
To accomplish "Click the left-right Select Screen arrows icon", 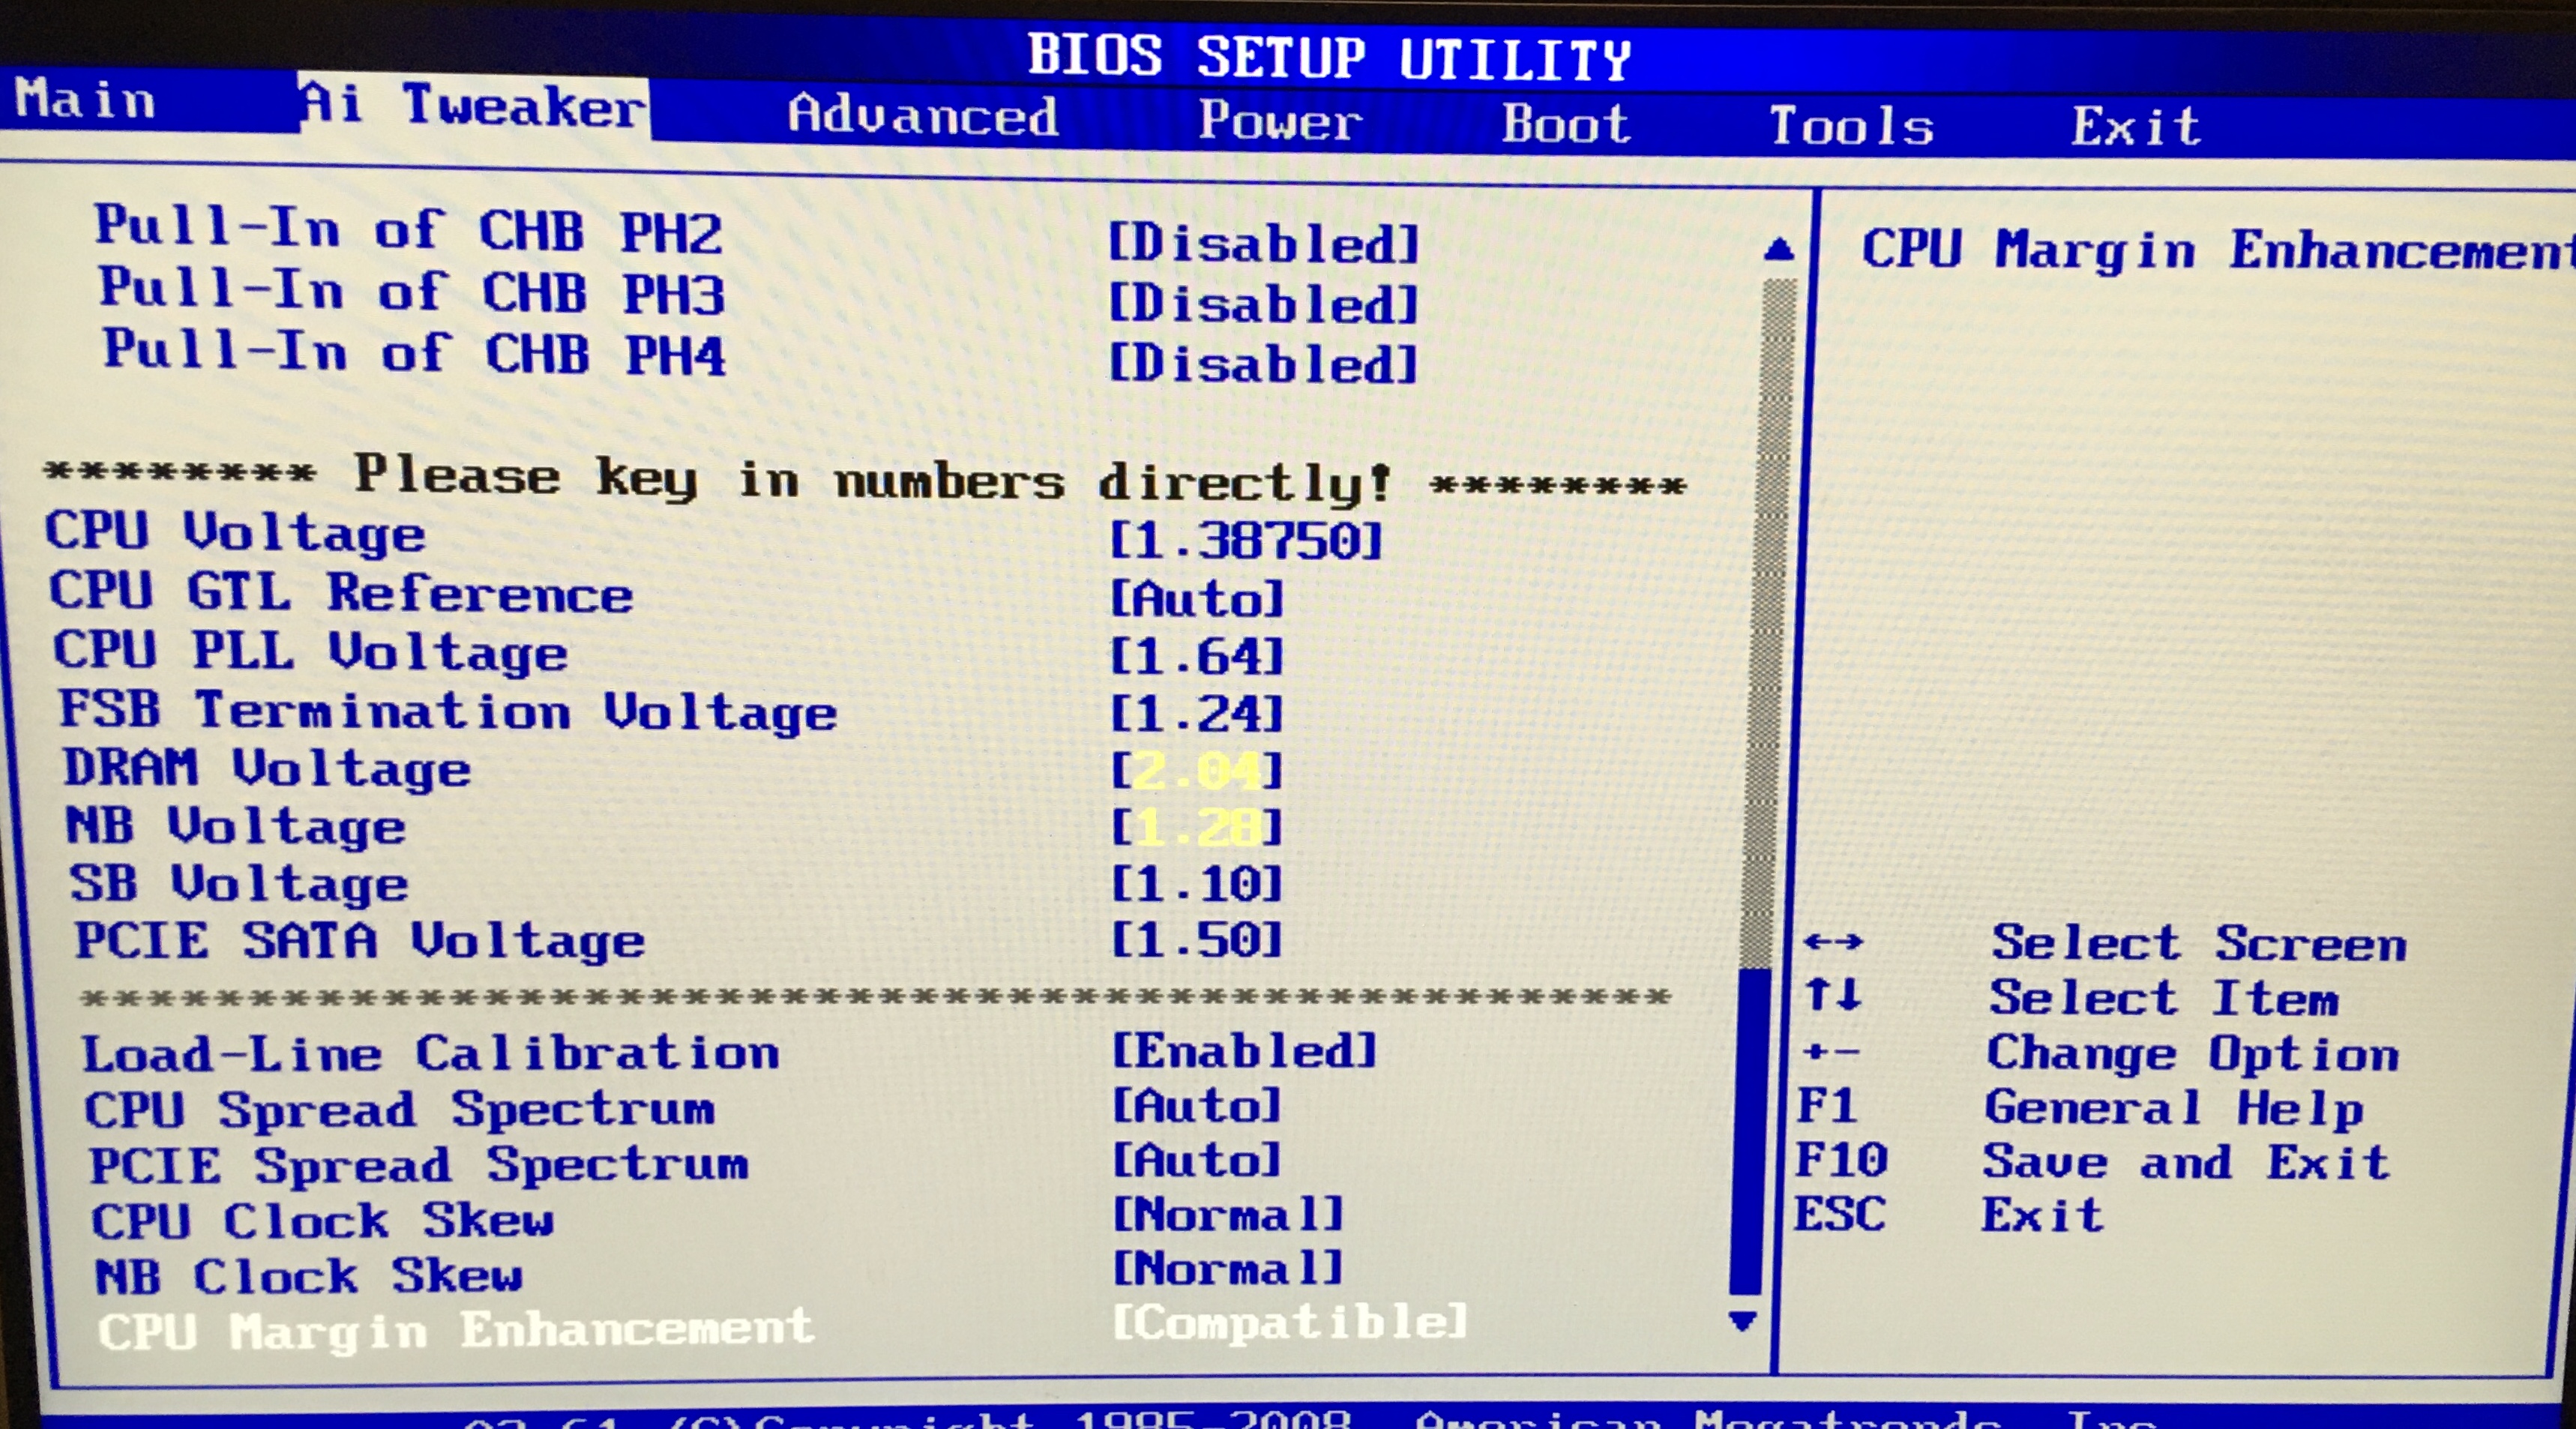I will tap(1833, 942).
